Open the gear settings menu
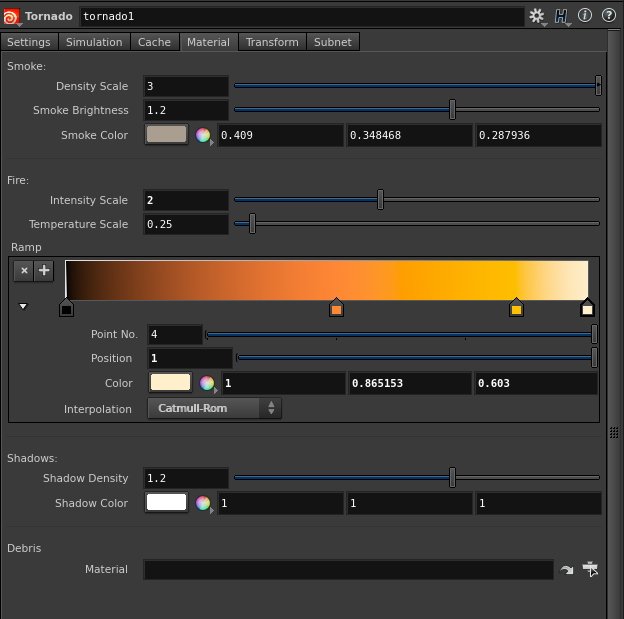The image size is (624, 619). pyautogui.click(x=537, y=16)
